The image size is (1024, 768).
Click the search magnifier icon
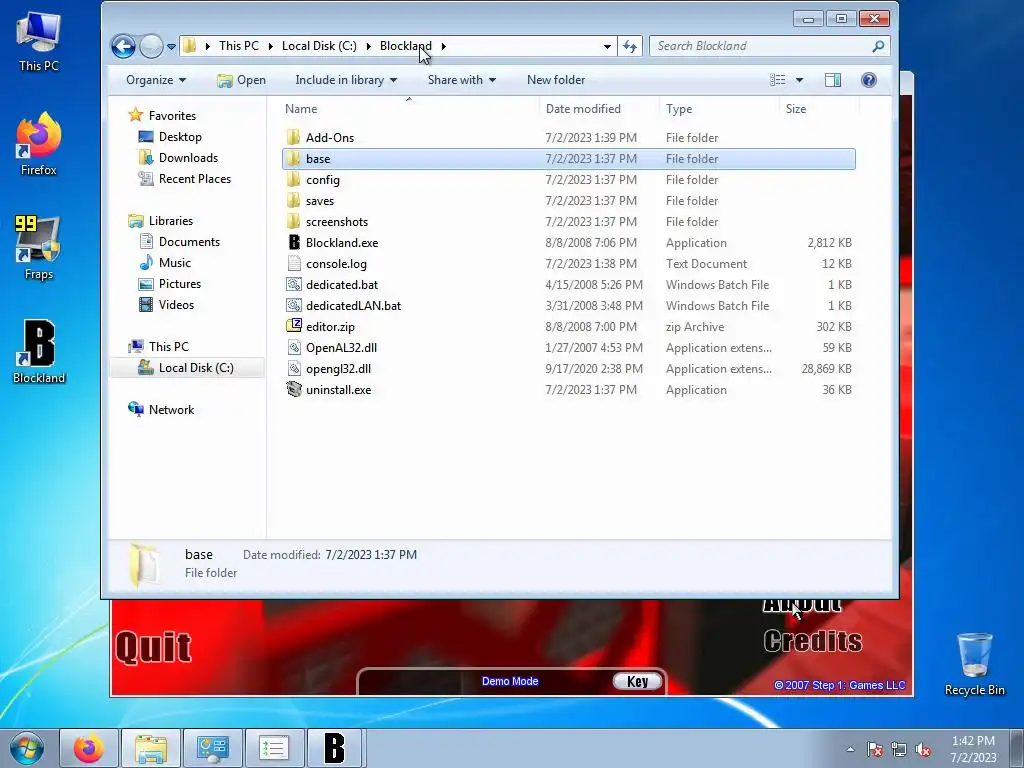[x=878, y=46]
